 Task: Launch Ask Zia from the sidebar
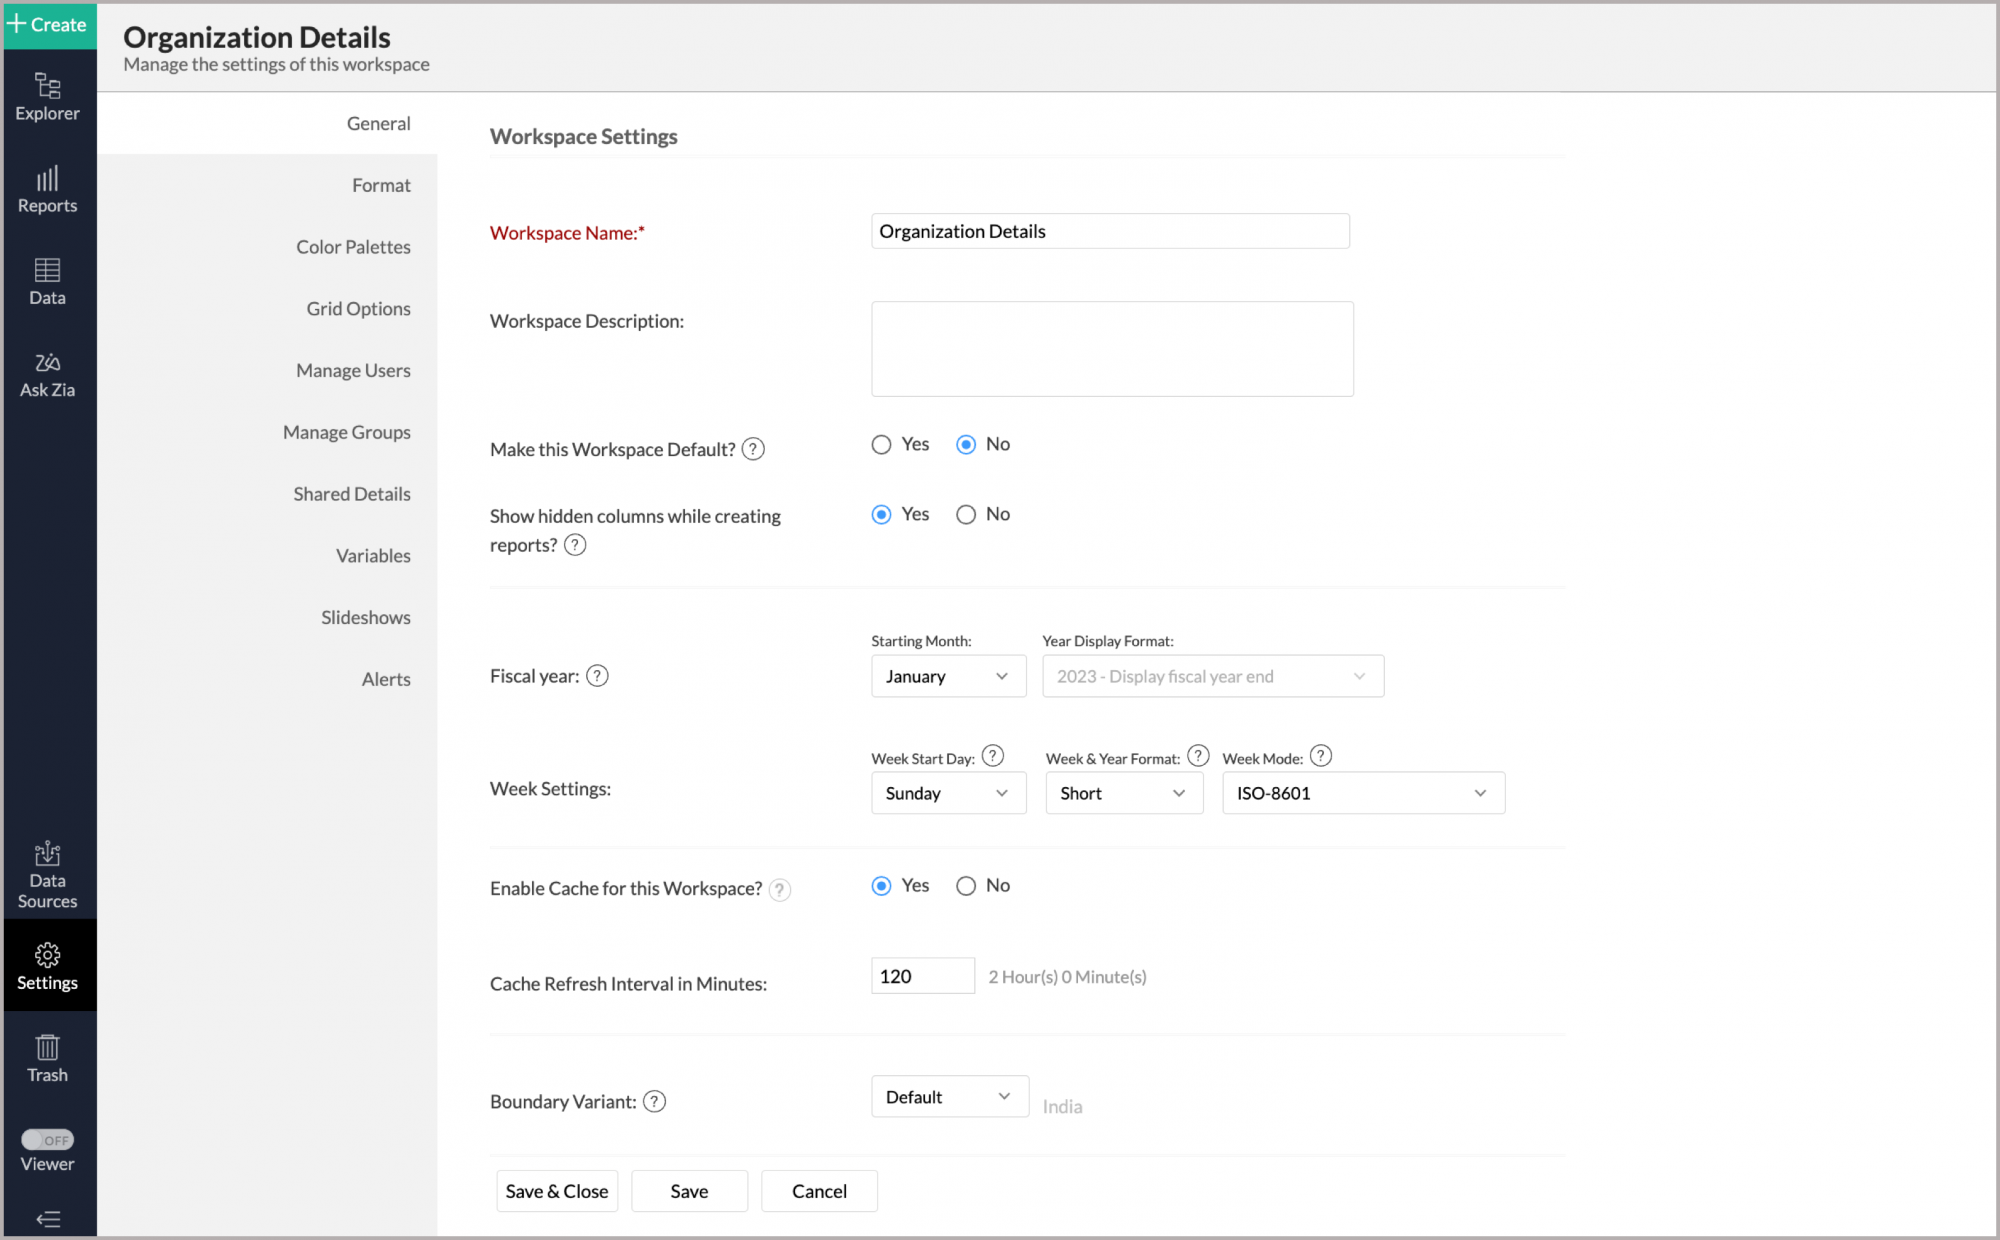(47, 373)
